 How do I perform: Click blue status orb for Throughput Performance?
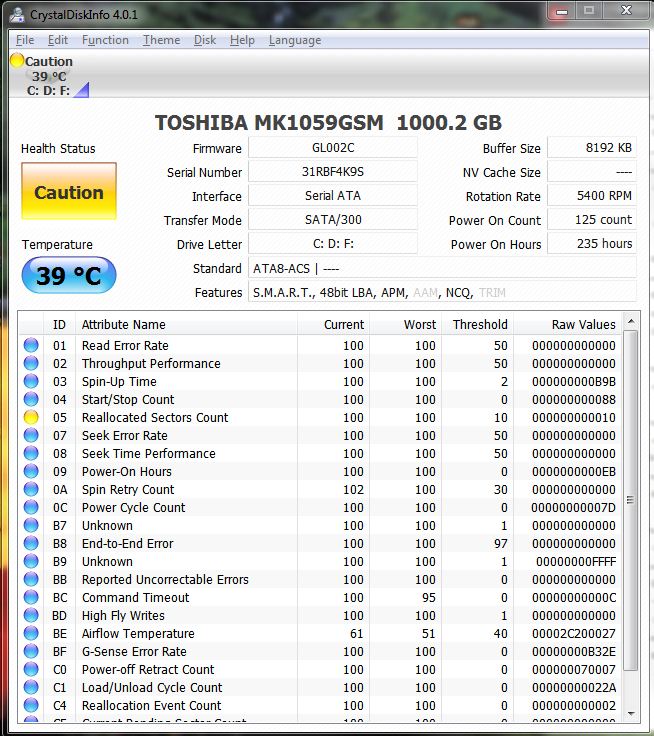point(31,363)
